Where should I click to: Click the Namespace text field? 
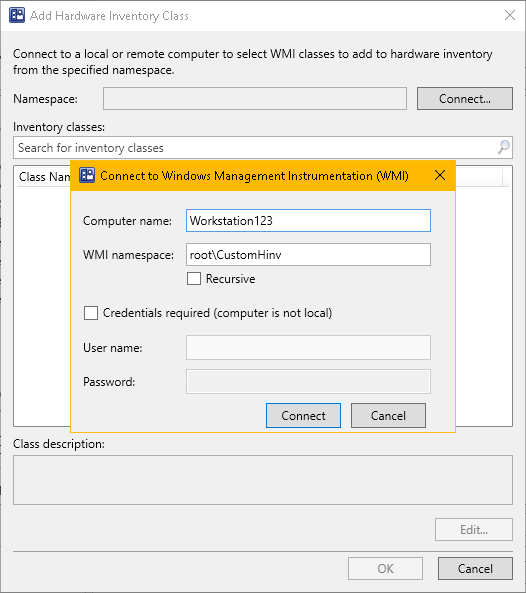point(255,99)
